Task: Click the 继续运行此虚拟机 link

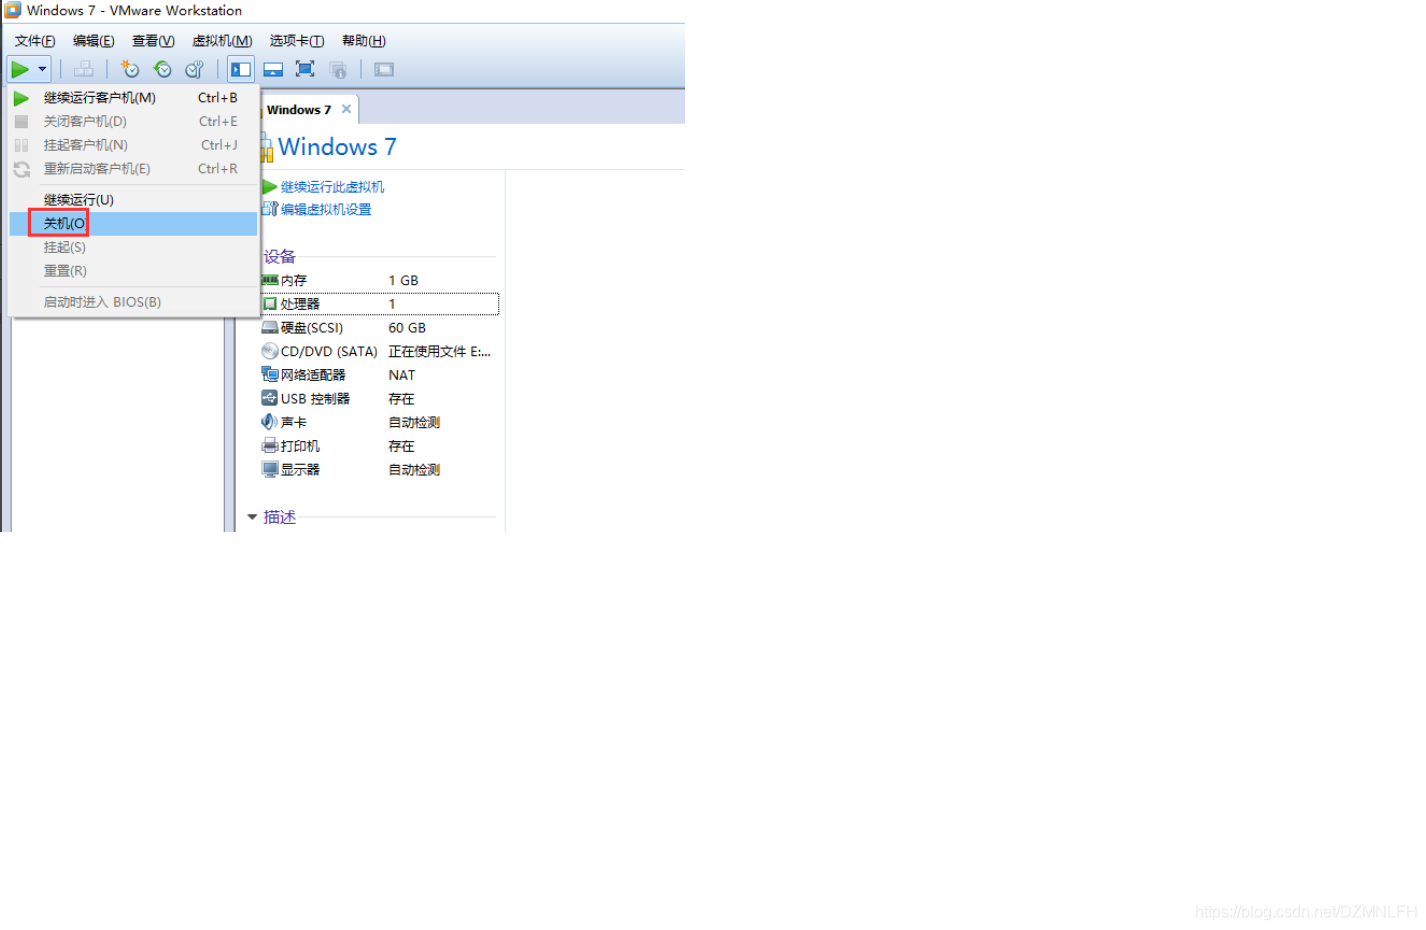Action: pos(332,187)
